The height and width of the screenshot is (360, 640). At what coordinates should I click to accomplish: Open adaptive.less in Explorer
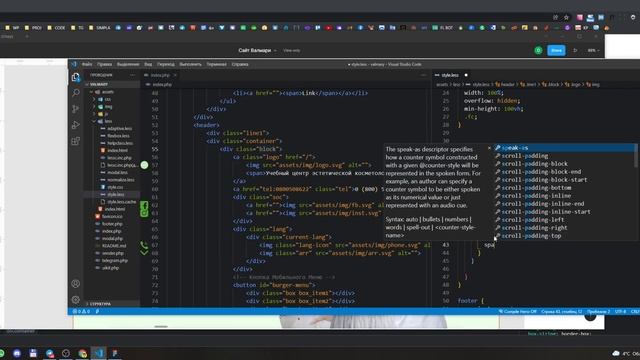[x=119, y=129]
